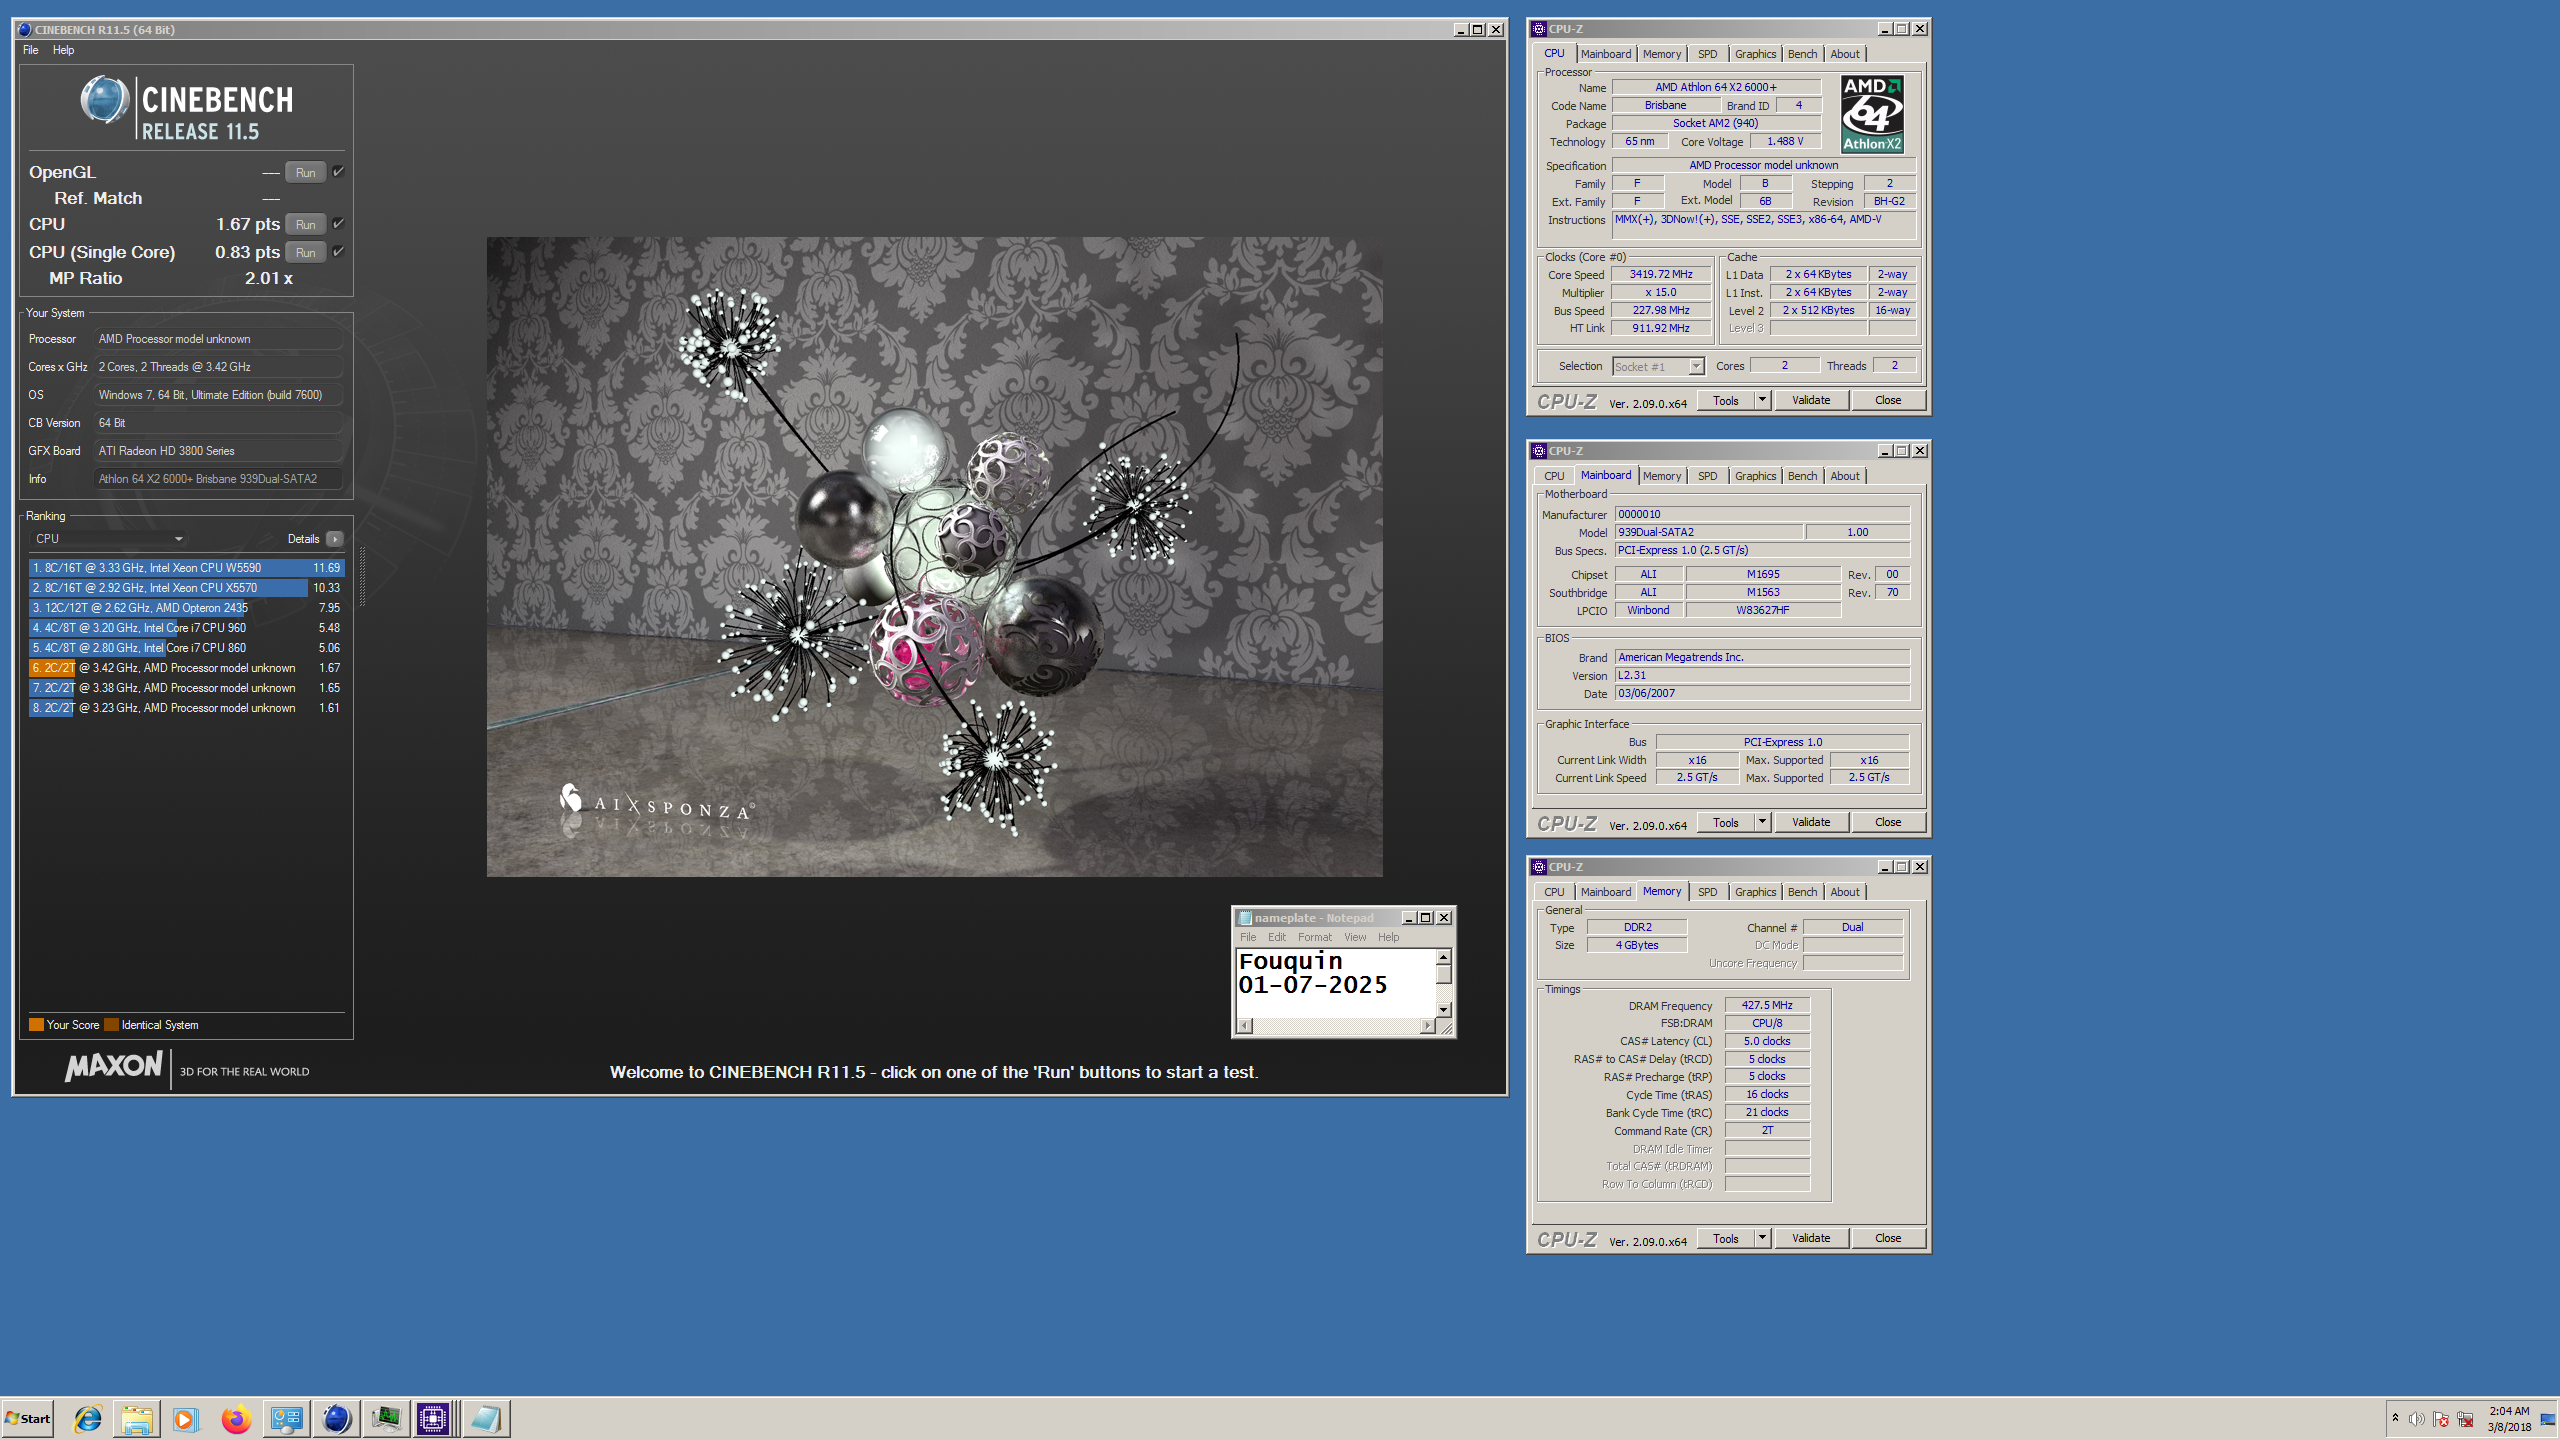Click the Mainboard CPU-Z window title icon
The height and width of the screenshot is (1440, 2560).
tap(1539, 451)
